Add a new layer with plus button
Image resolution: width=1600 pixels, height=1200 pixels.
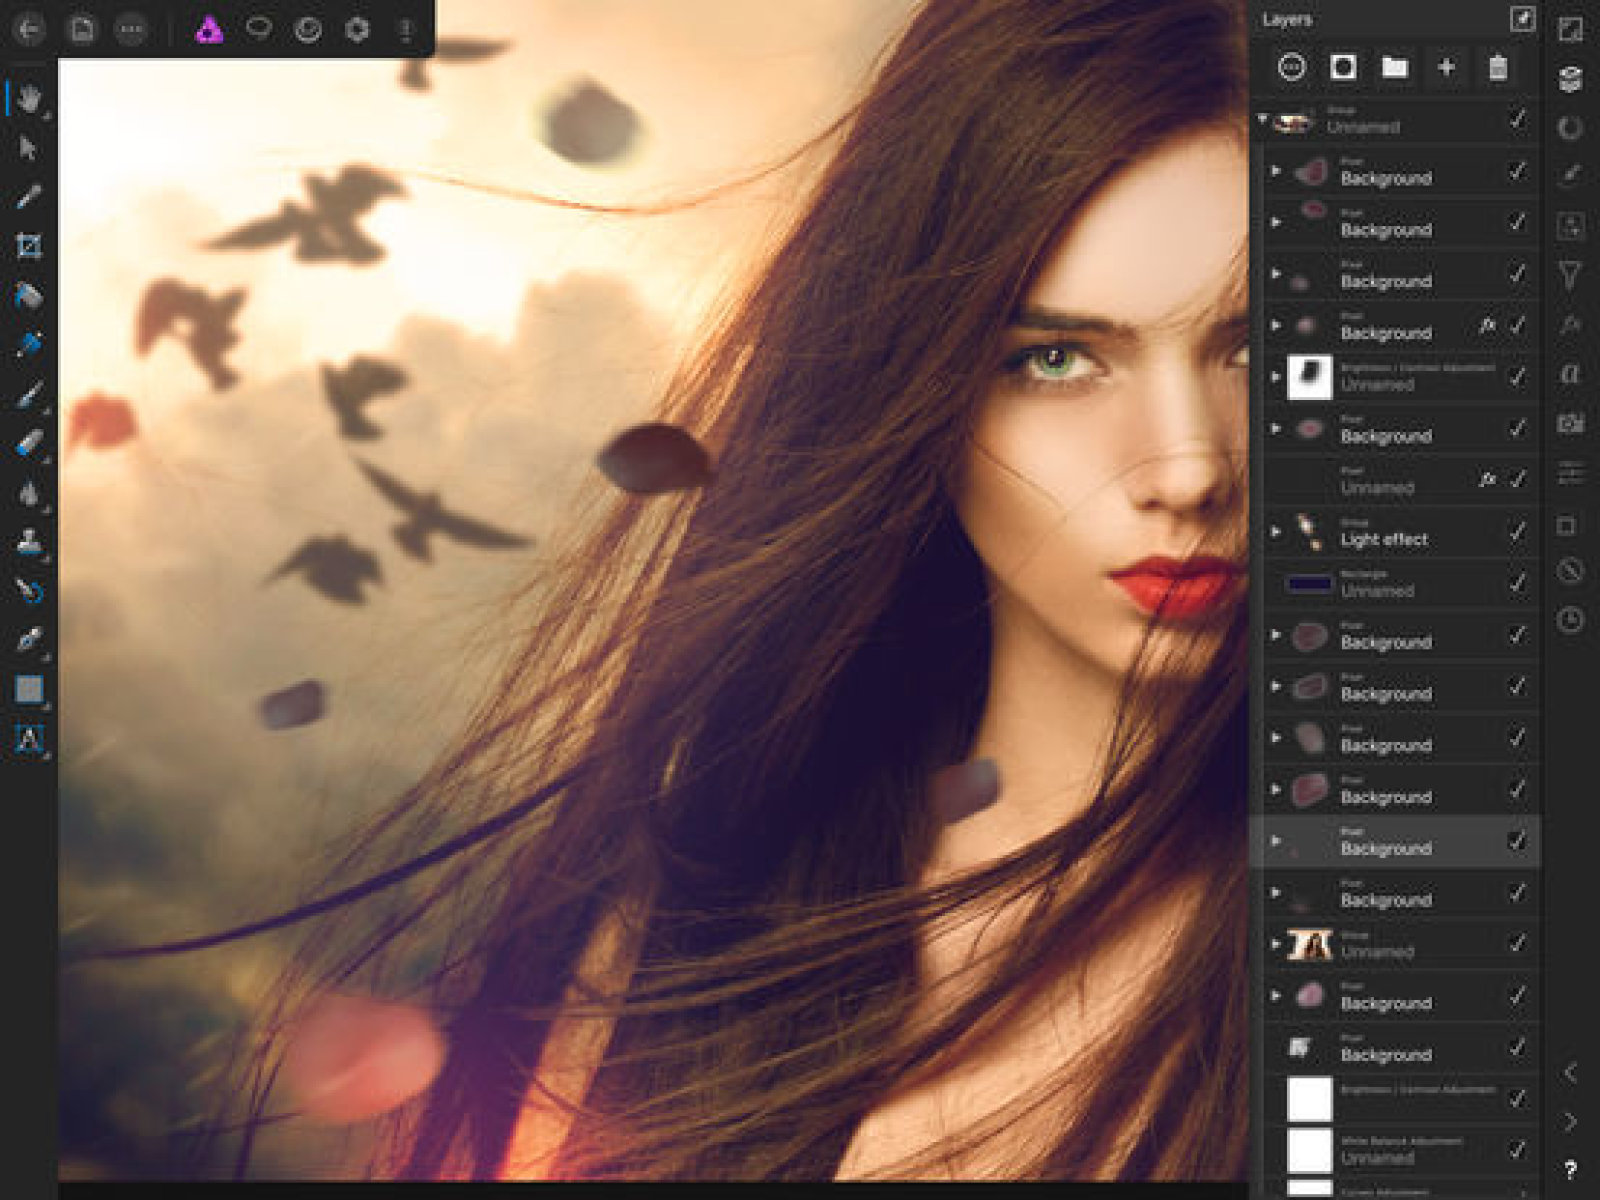click(1446, 67)
